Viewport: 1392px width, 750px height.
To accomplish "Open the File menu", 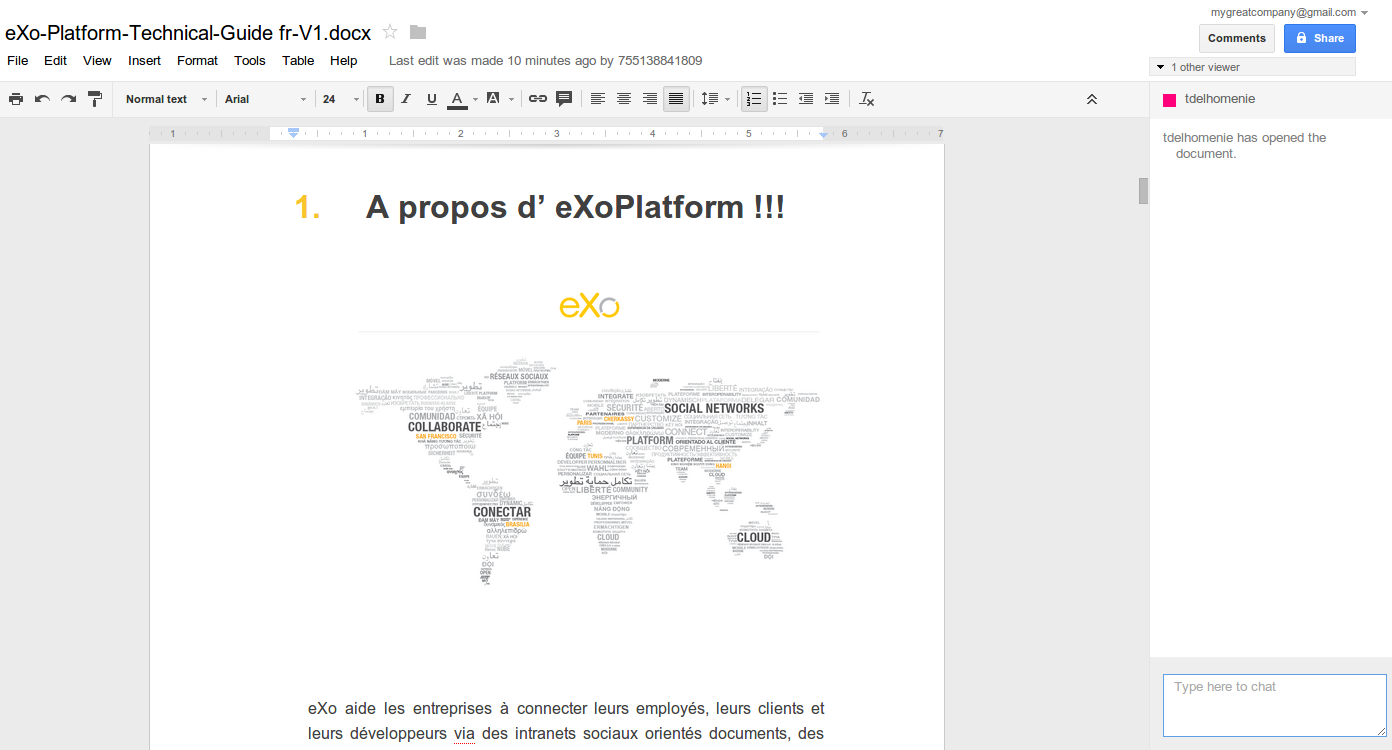I will [18, 60].
